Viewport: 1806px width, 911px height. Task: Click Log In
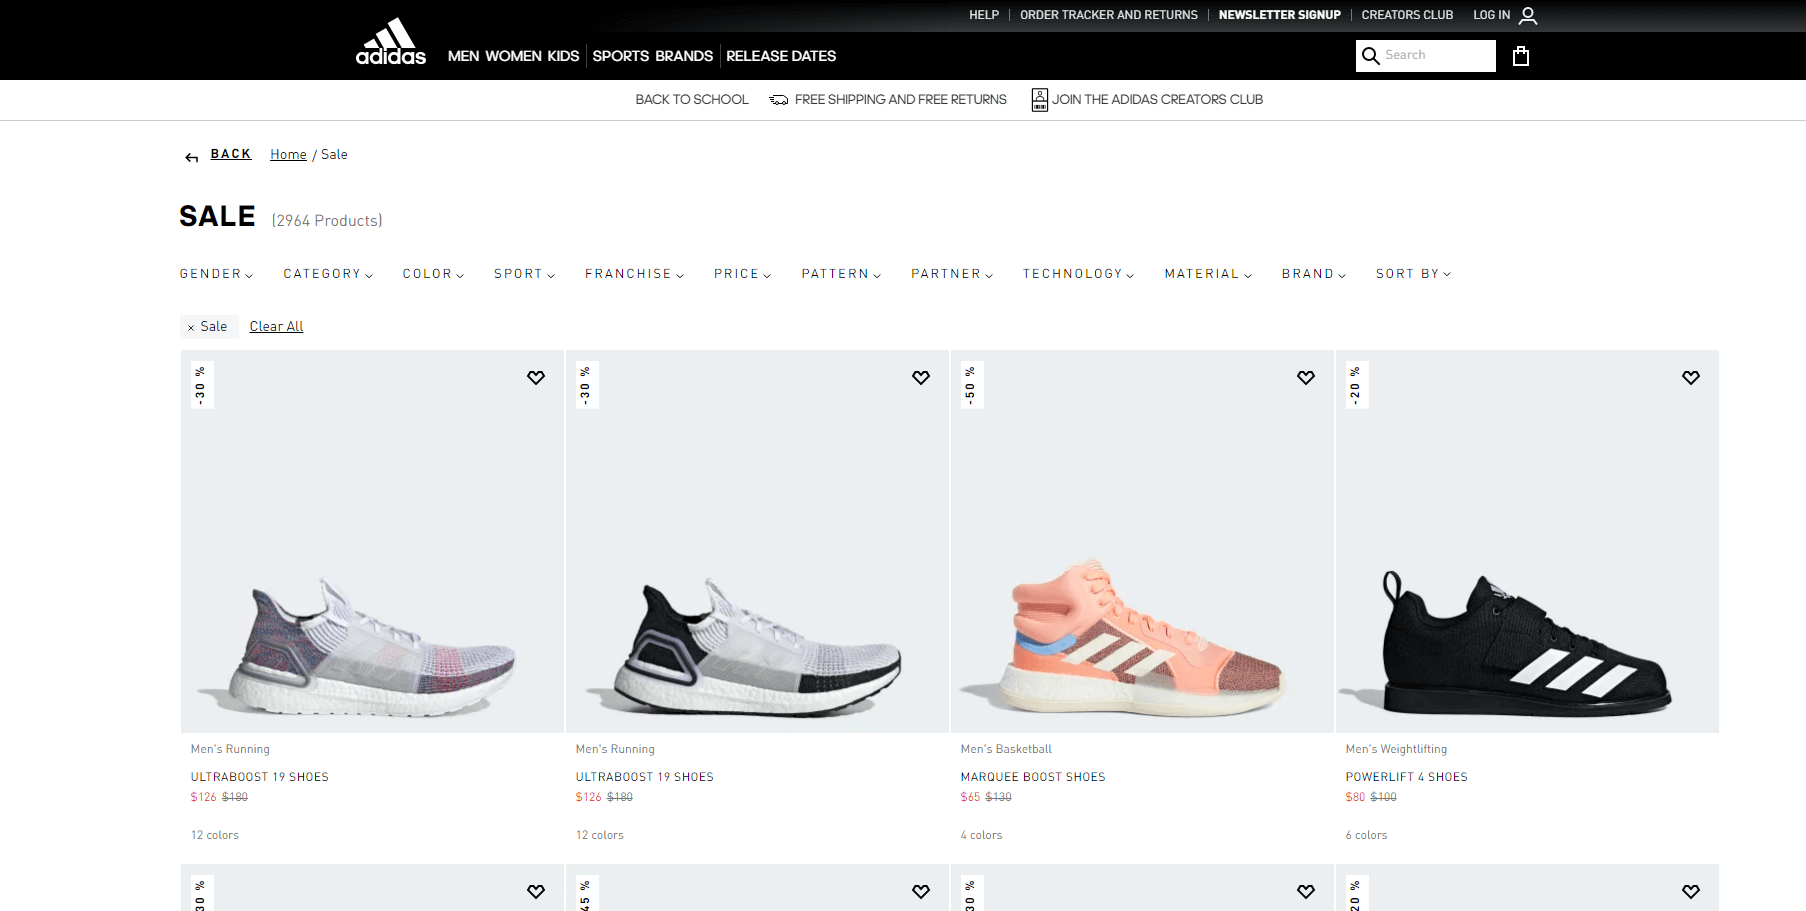(x=1491, y=15)
